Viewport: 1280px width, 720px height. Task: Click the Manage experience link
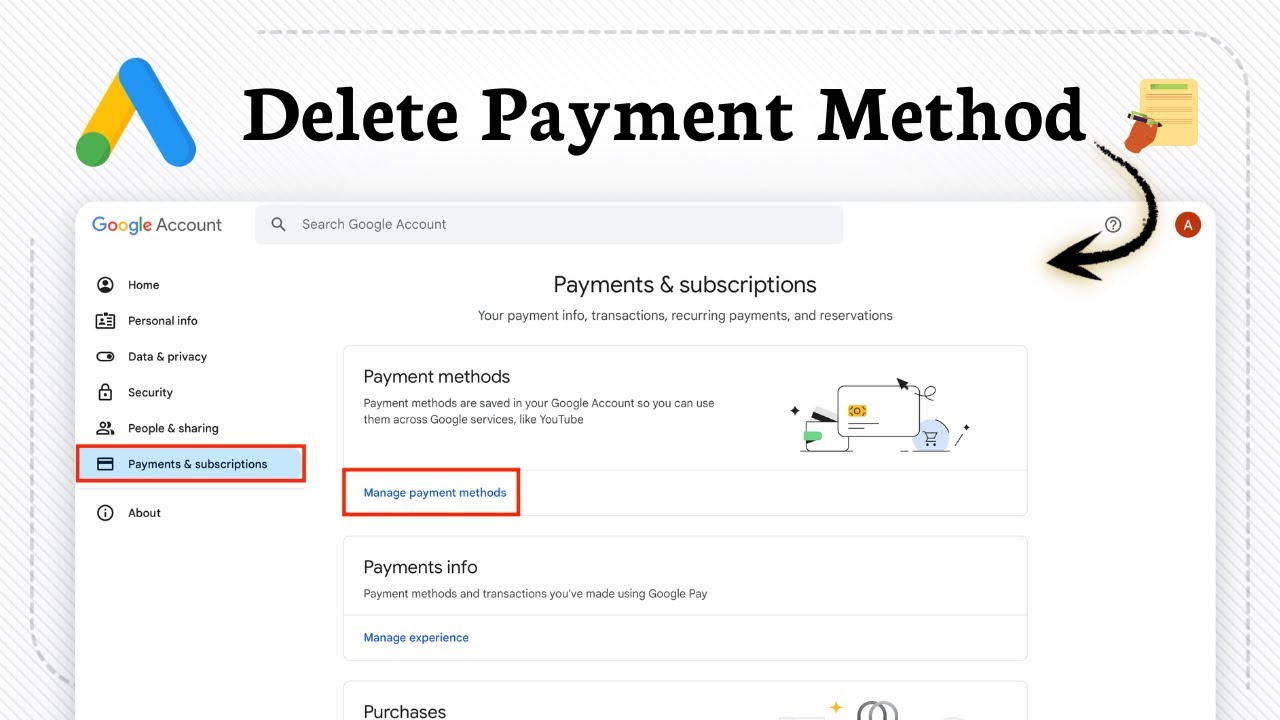pos(416,638)
